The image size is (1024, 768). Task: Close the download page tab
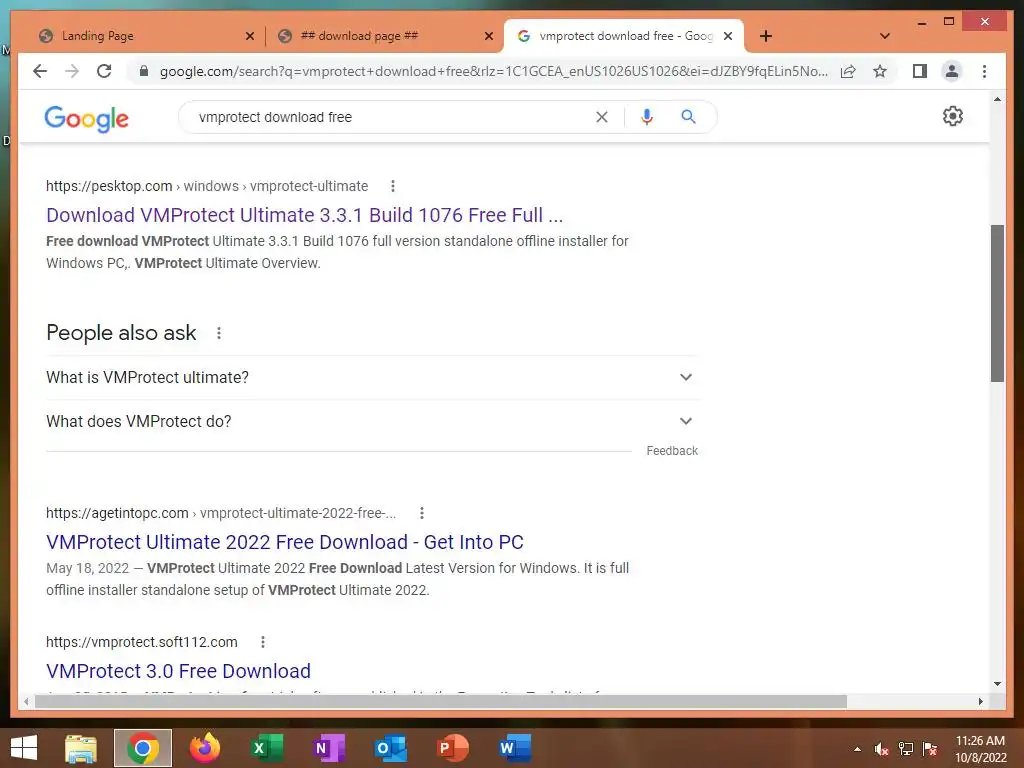point(488,36)
